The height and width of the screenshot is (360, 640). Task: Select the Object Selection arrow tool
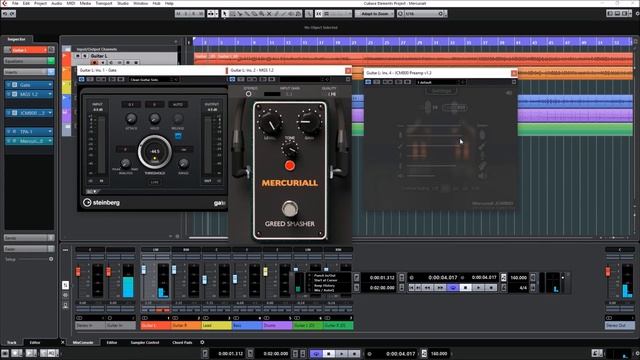pos(224,14)
